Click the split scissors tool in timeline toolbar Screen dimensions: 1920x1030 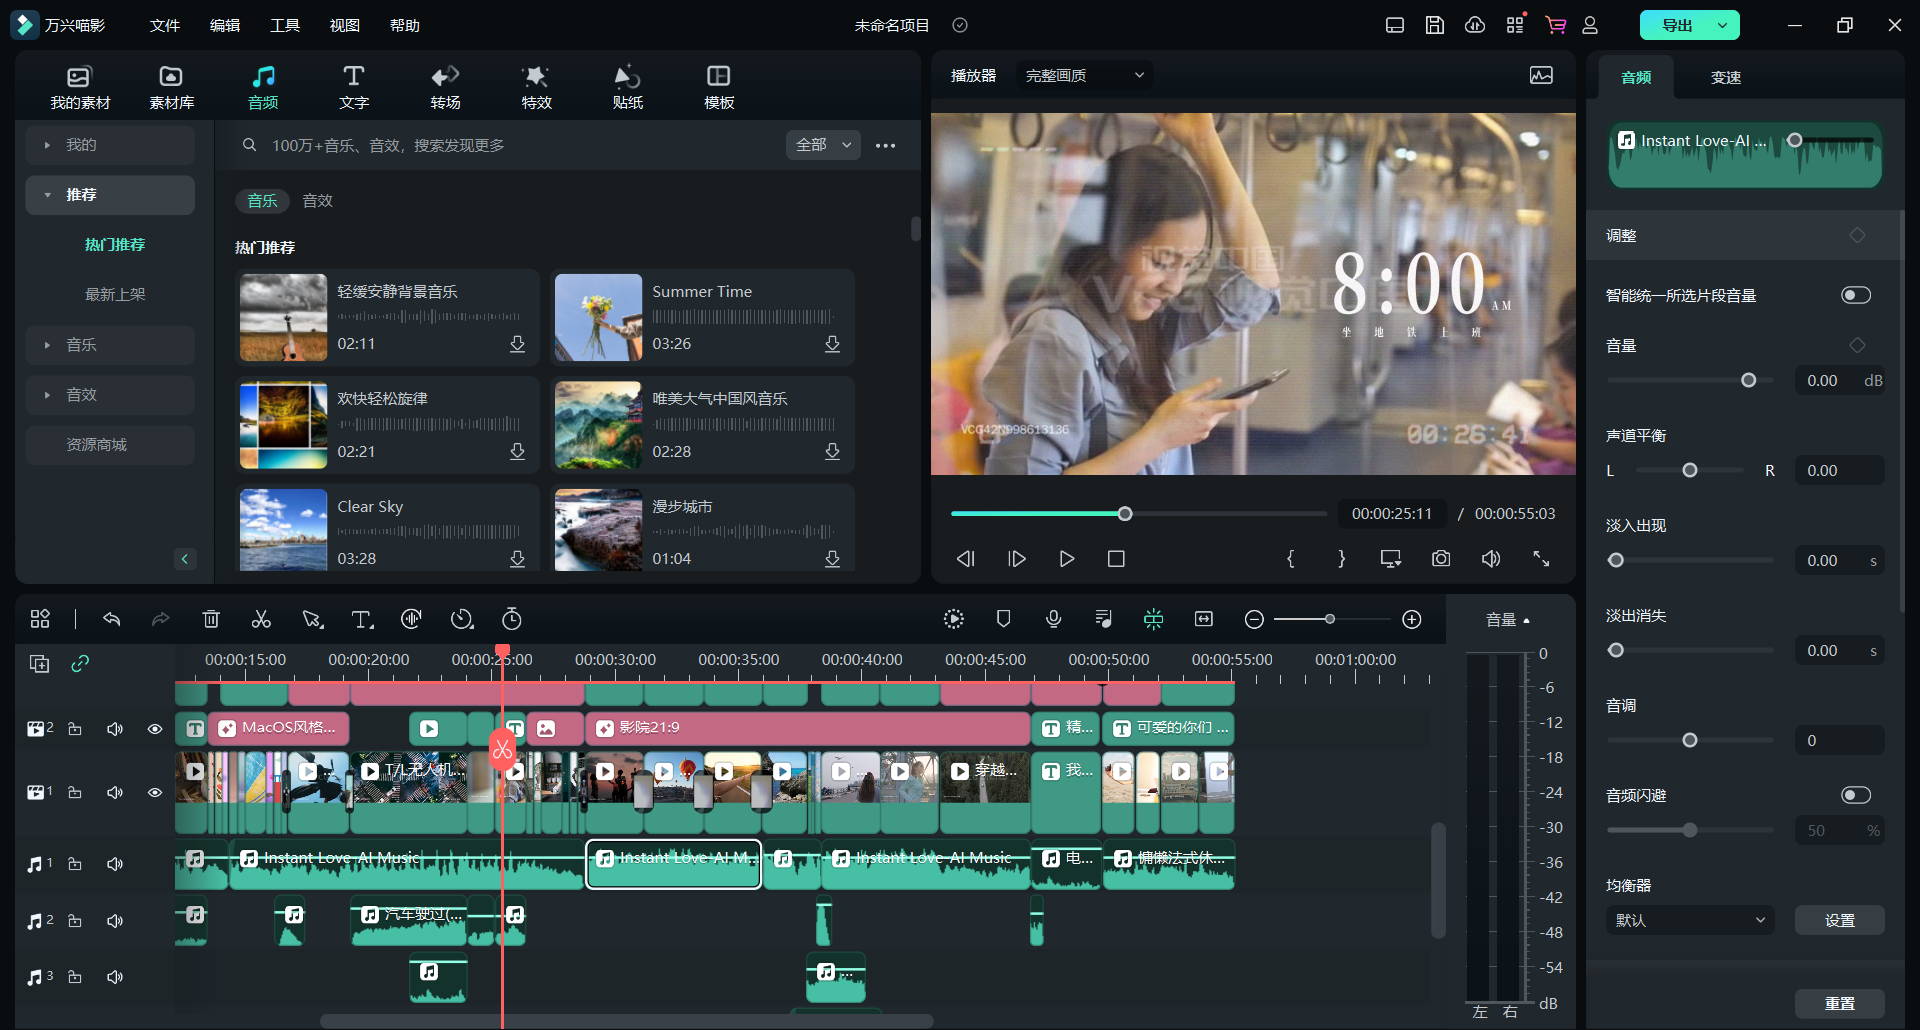tap(261, 620)
